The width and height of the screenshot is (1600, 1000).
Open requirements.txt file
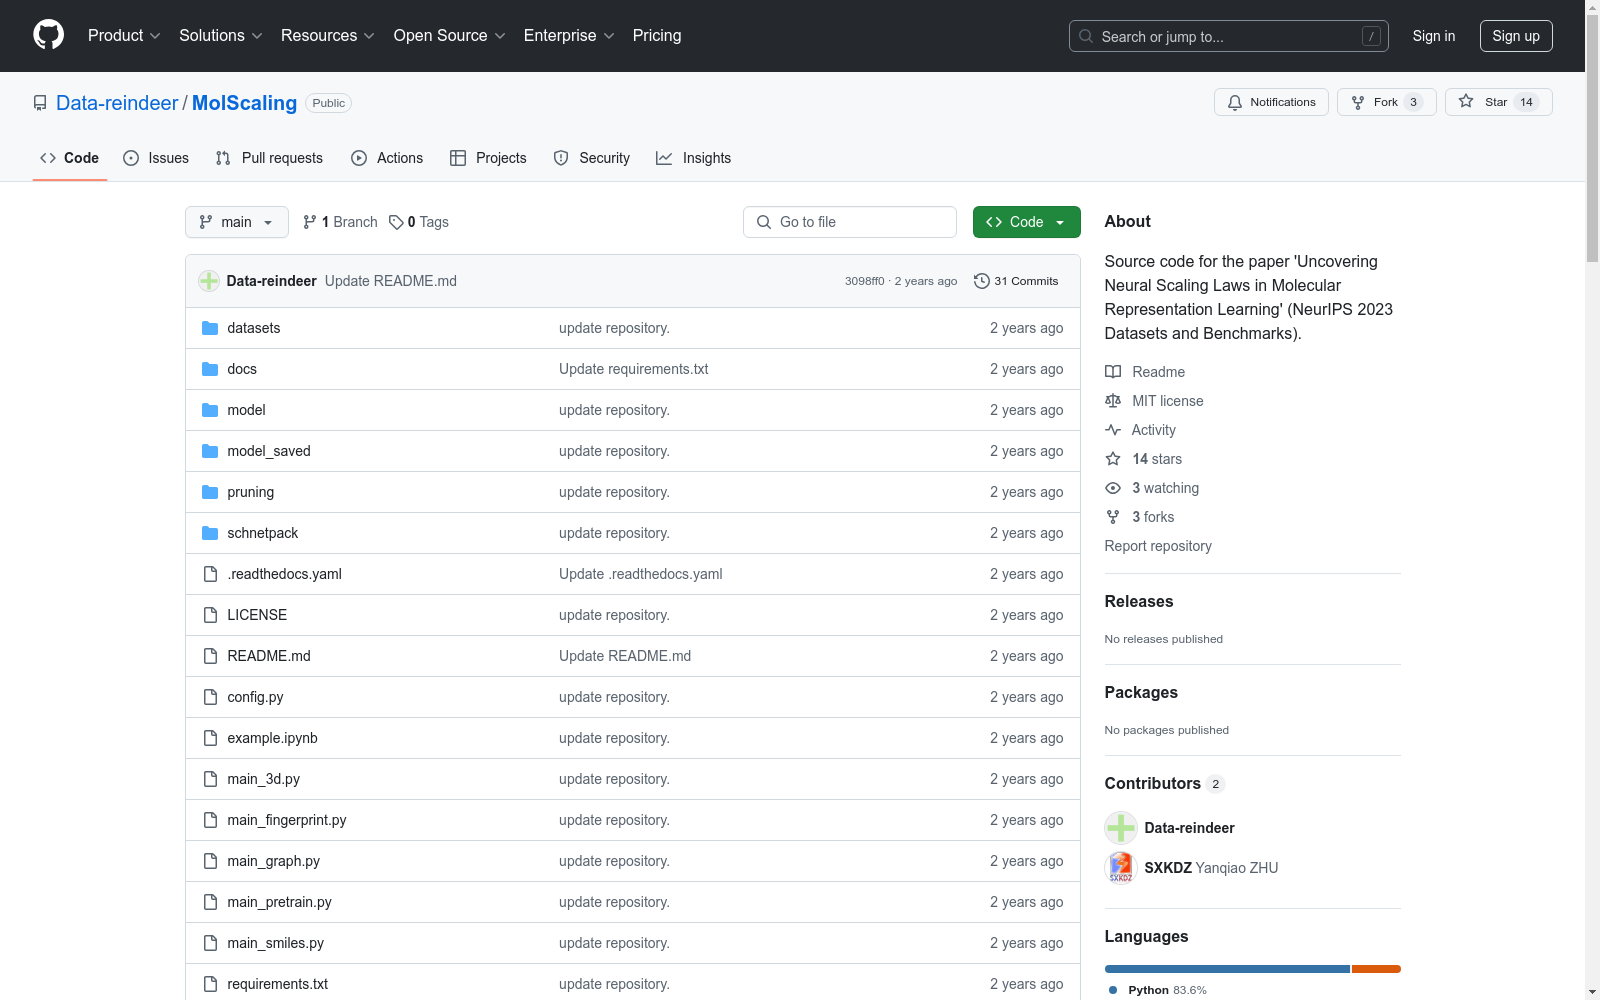(x=277, y=984)
